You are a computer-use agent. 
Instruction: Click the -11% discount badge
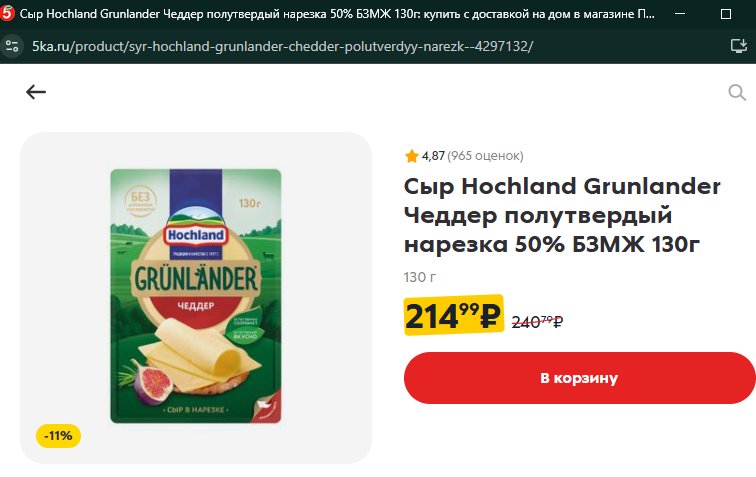[x=58, y=436]
